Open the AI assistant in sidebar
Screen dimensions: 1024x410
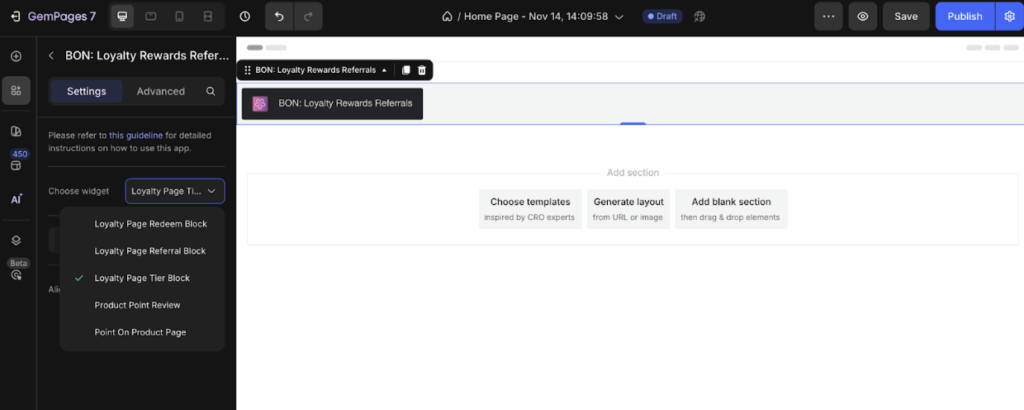[x=16, y=199]
